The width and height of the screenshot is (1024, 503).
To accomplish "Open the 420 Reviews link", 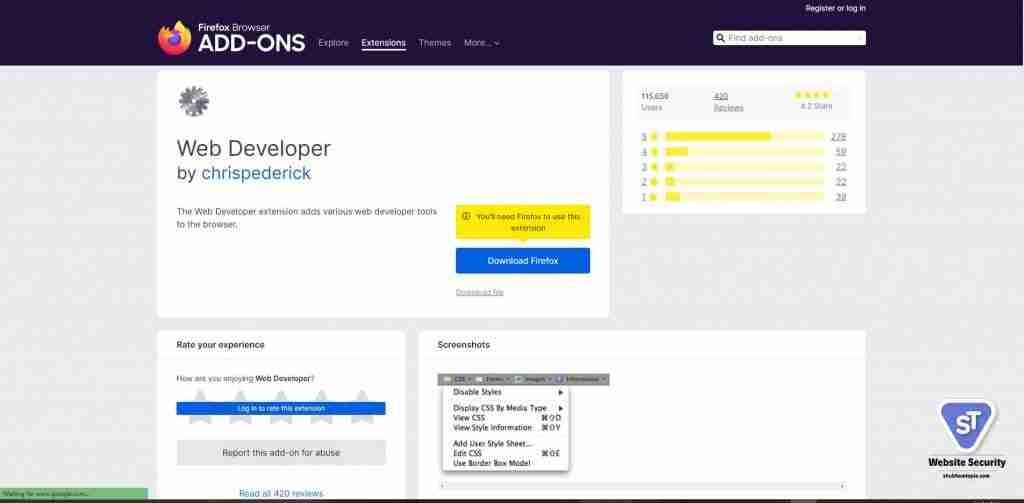I will coord(728,102).
